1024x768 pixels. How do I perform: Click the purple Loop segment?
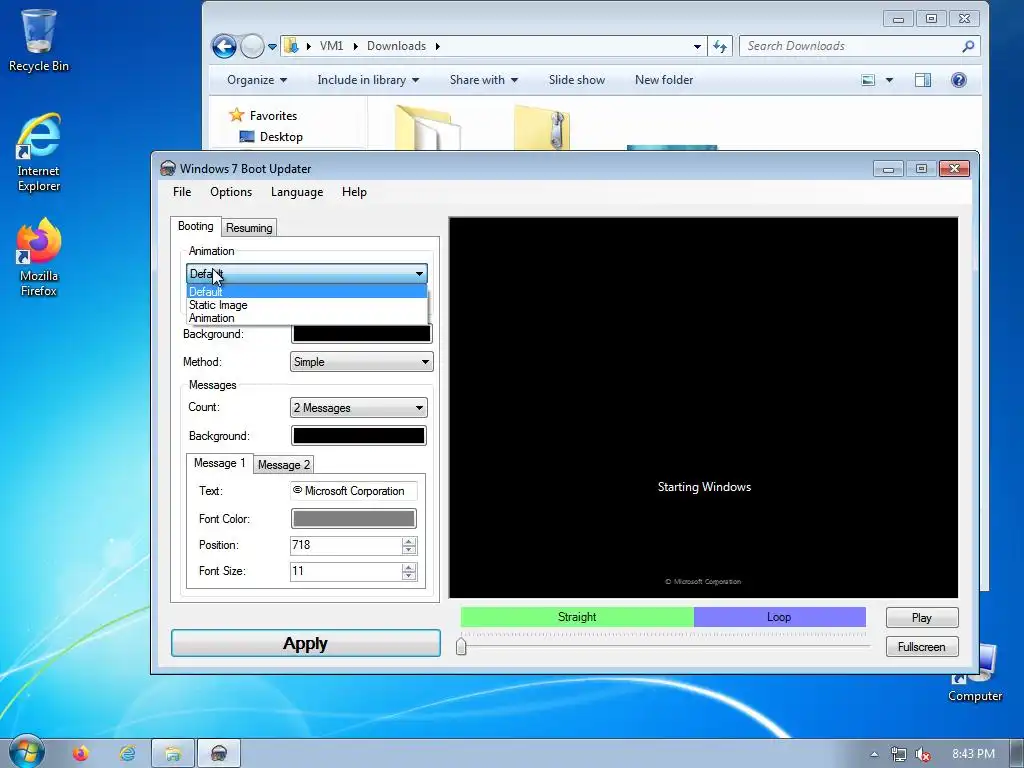(779, 617)
